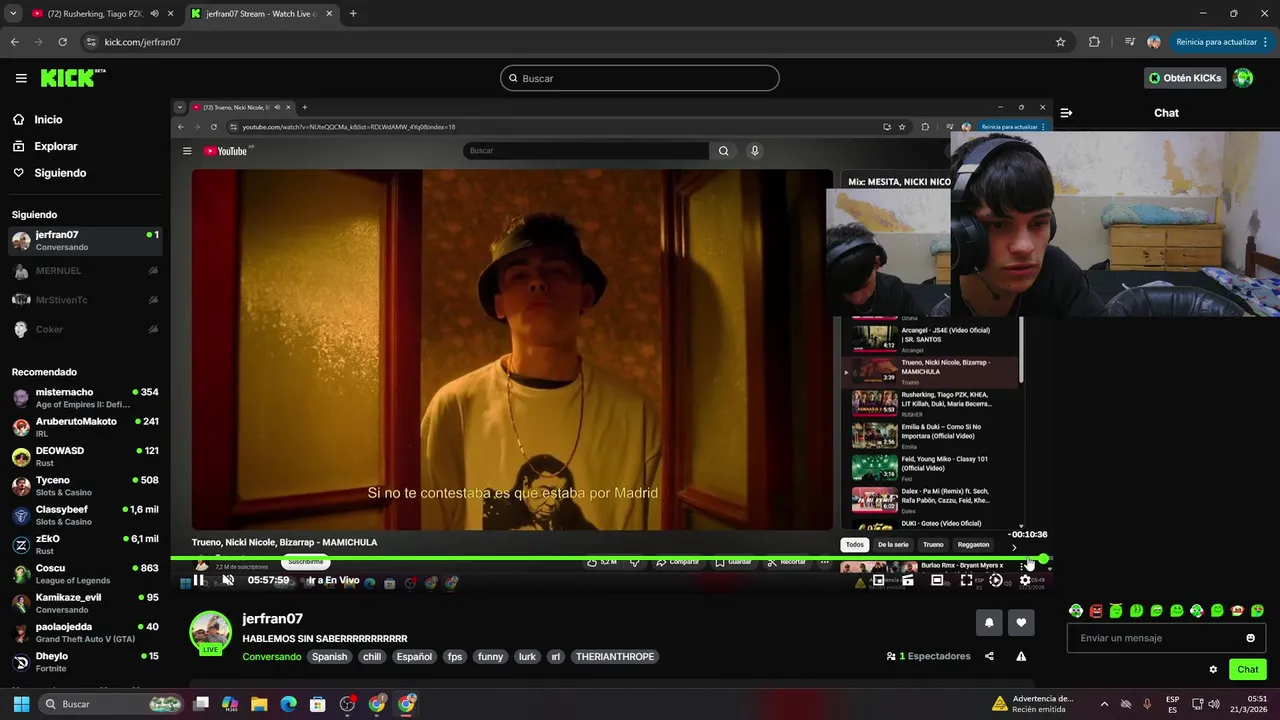Open recommended channel misternacho
The width and height of the screenshot is (1280, 720).
pyautogui.click(x=85, y=398)
